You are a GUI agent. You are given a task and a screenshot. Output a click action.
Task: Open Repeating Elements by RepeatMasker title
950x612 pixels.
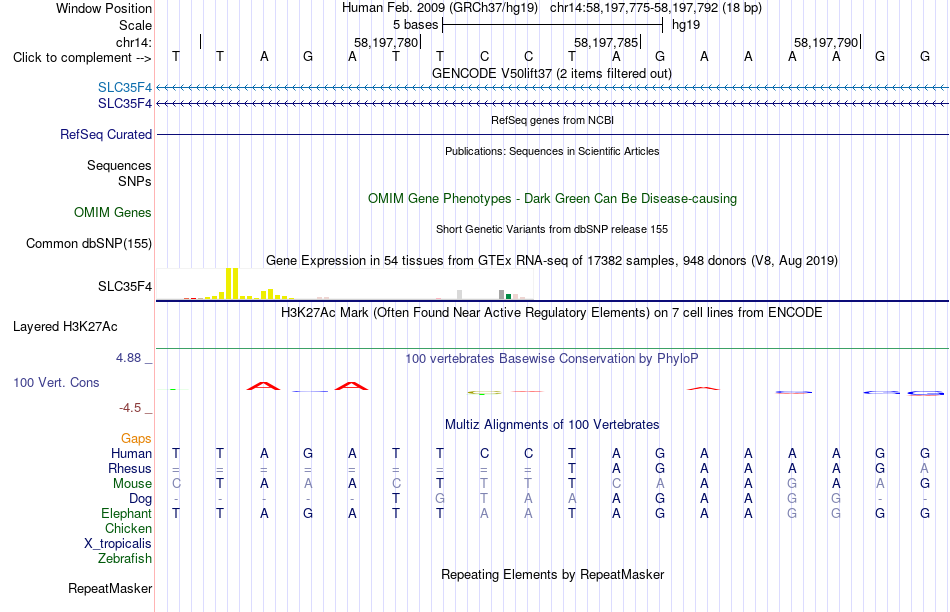click(x=553, y=574)
